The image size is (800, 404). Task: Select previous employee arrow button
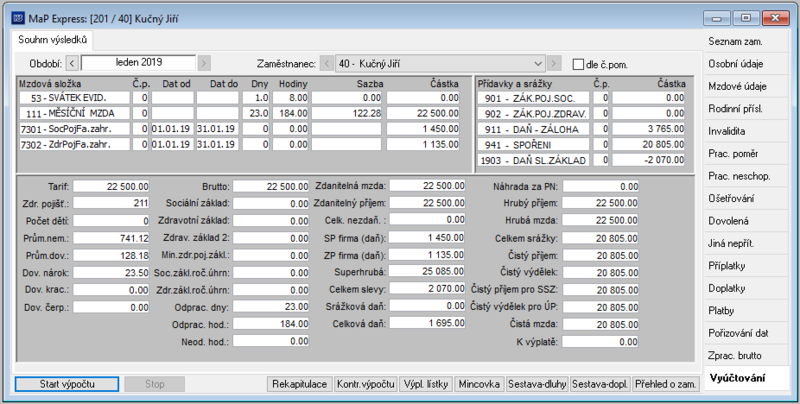tap(327, 64)
